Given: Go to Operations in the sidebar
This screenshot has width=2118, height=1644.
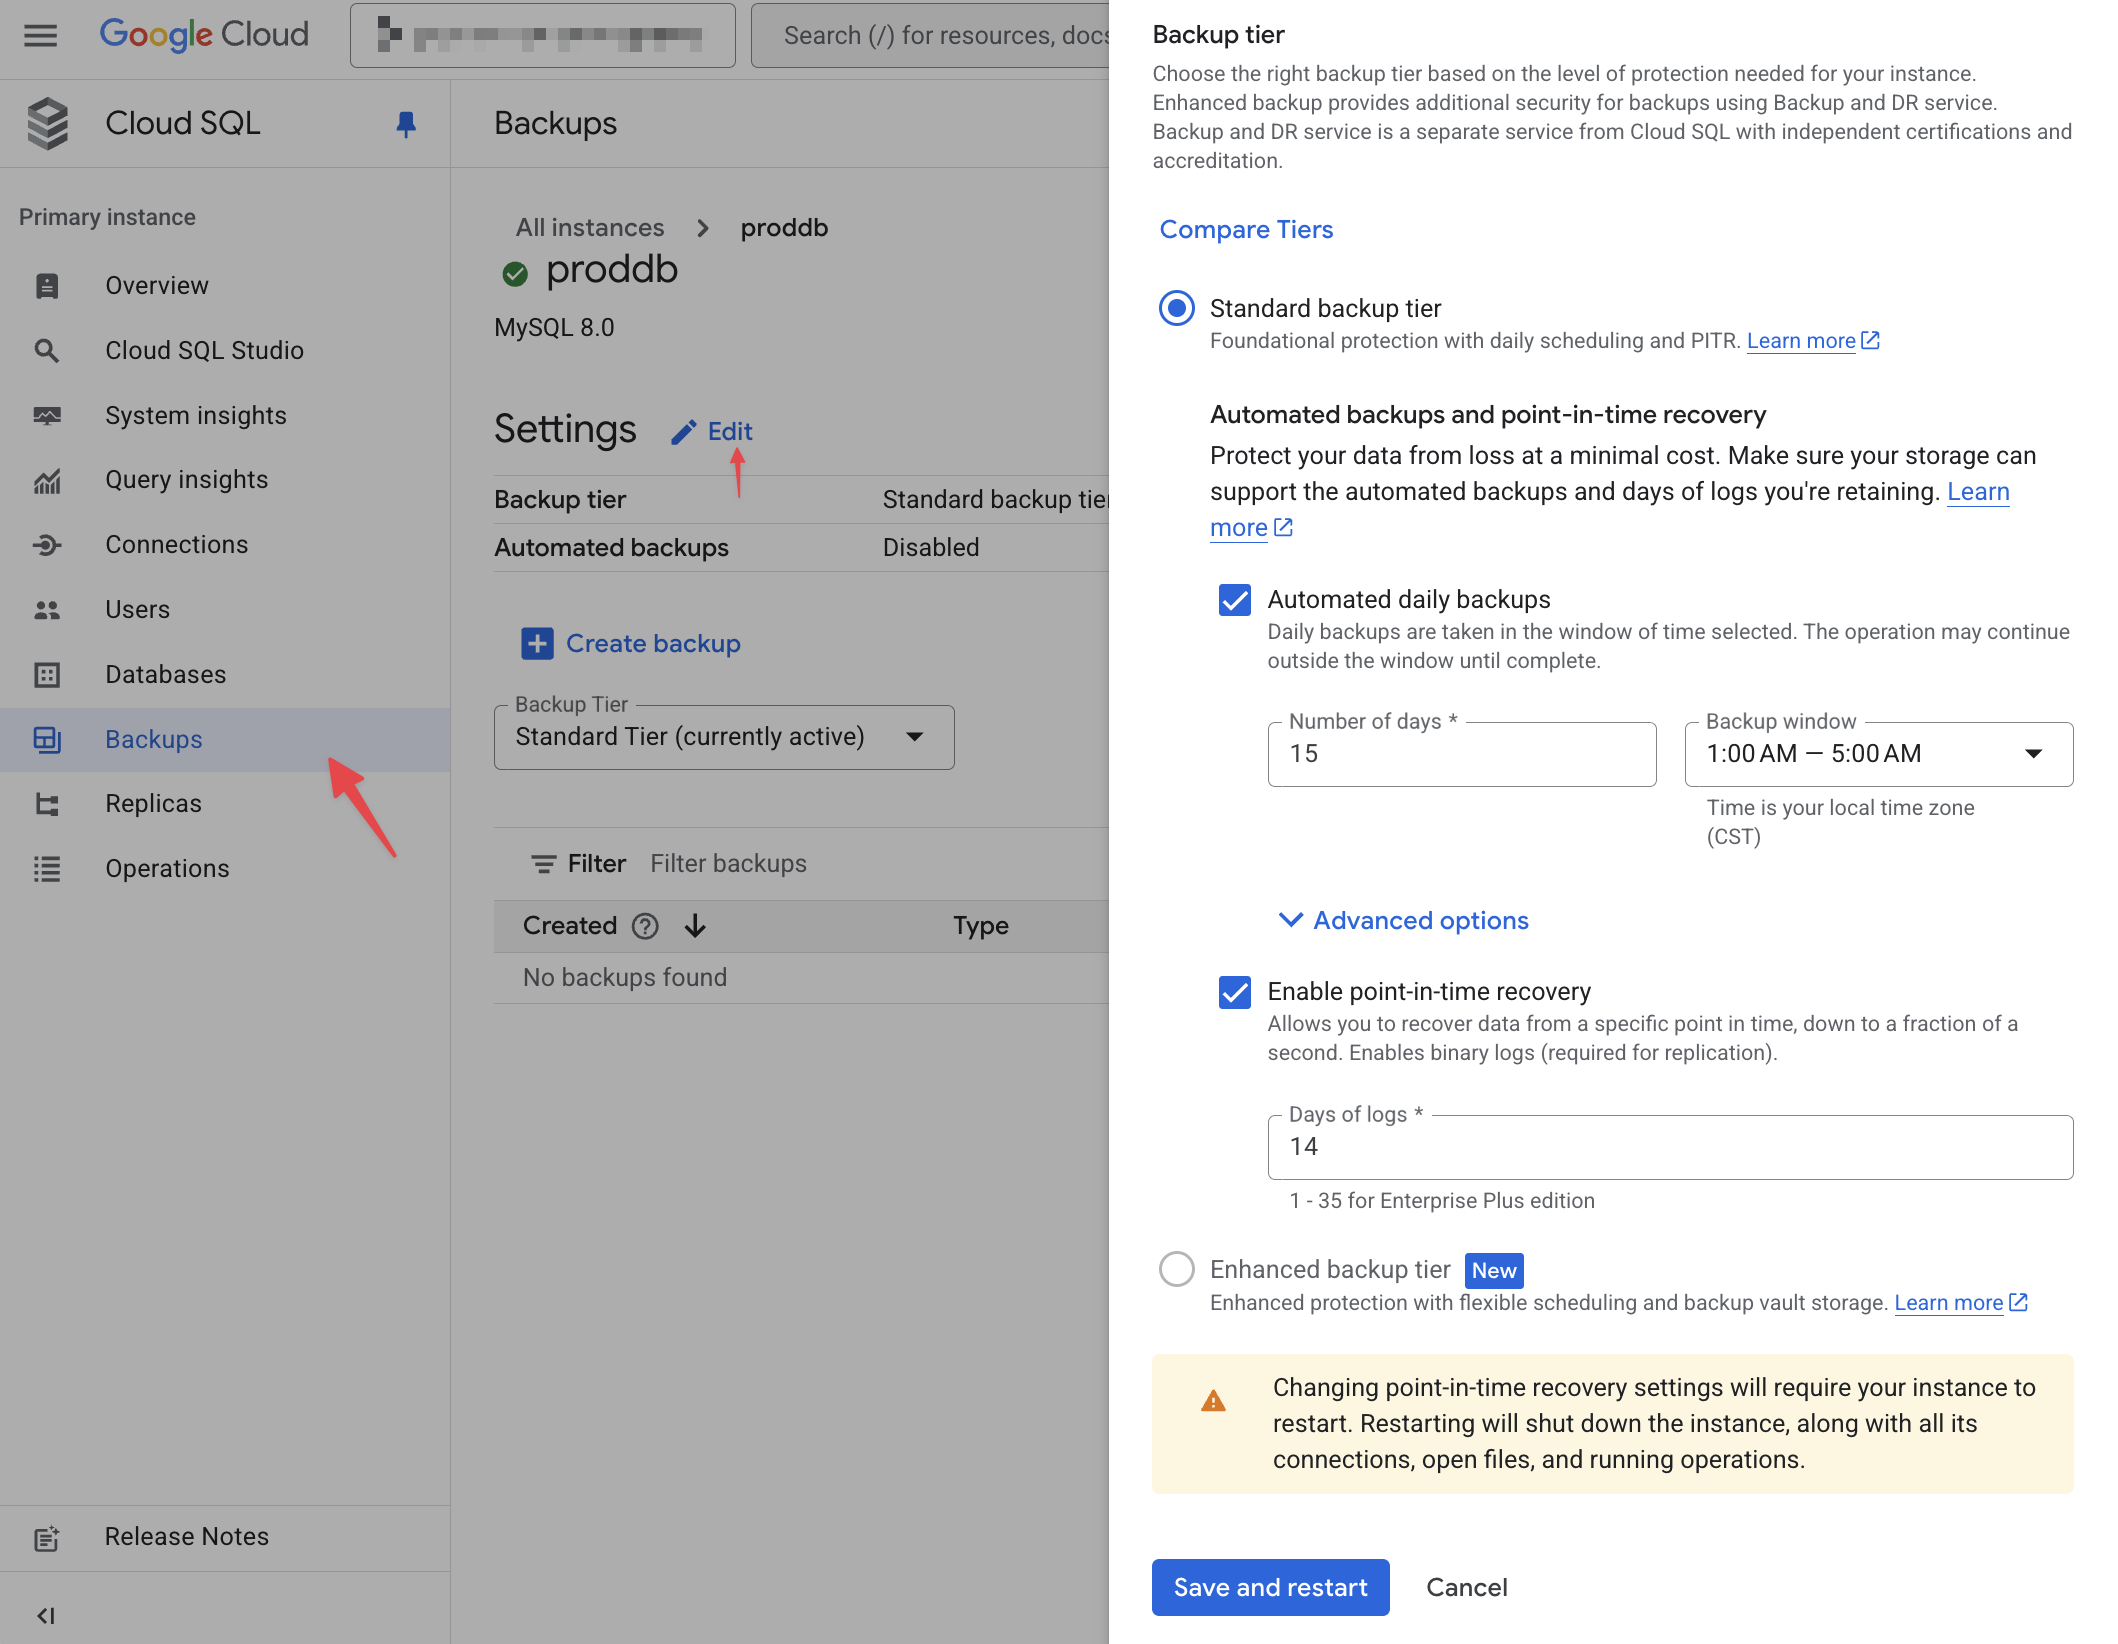Looking at the screenshot, I should [167, 869].
